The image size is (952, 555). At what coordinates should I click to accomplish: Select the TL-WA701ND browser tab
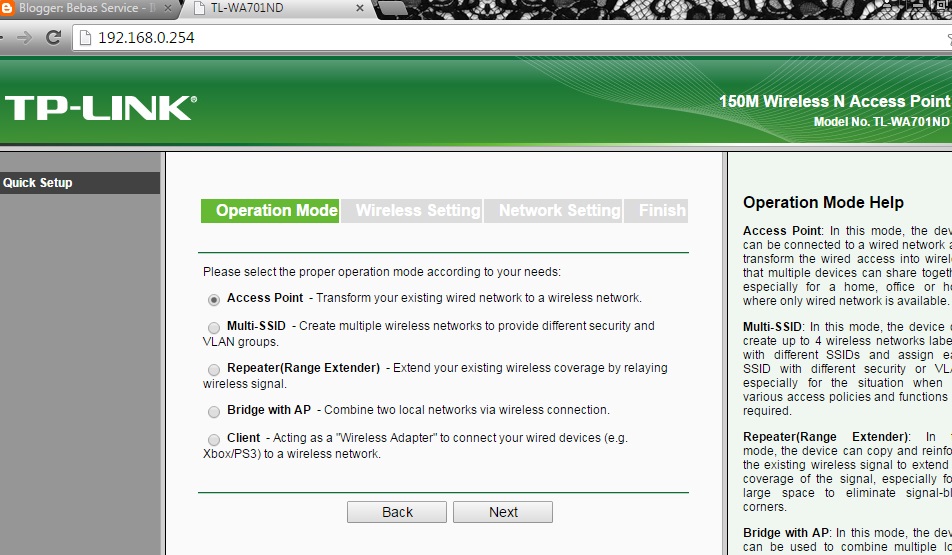[x=277, y=9]
